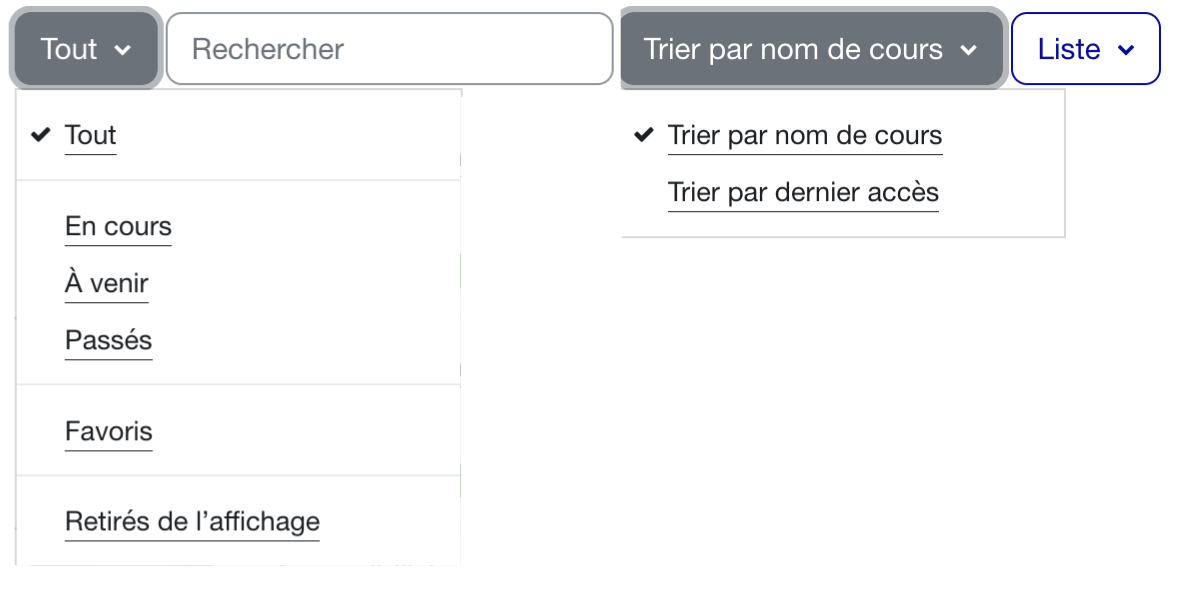Choose the En cours filter option
Image resolution: width=1184 pixels, height=611 pixels.
(x=118, y=227)
